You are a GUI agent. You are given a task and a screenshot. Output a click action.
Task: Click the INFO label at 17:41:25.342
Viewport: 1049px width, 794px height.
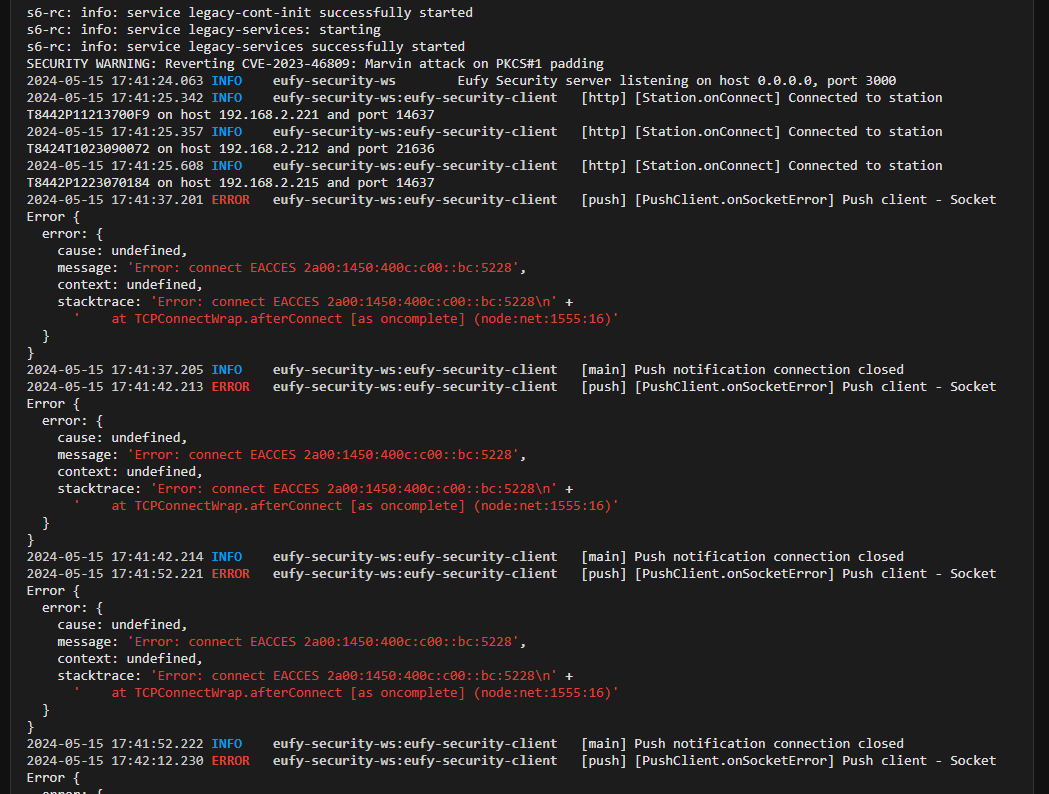click(227, 98)
